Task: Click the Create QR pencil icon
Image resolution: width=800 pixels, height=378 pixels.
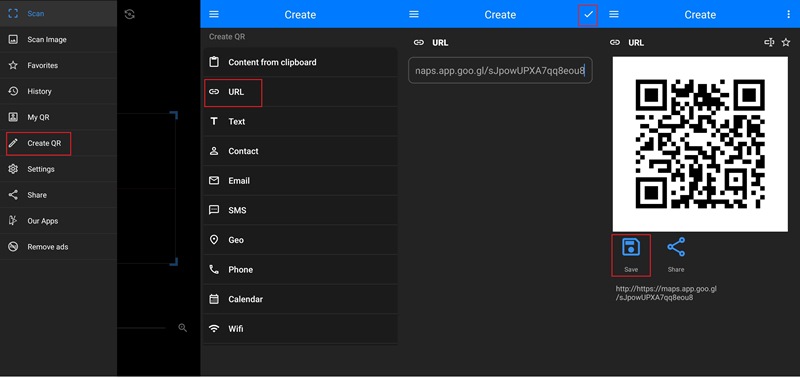Action: 13,143
